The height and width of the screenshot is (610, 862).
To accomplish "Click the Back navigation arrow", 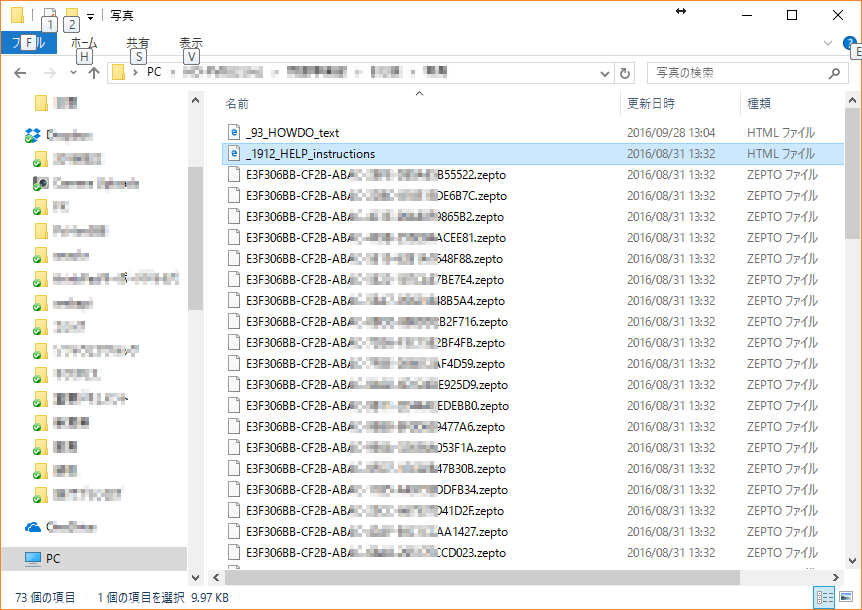I will [x=20, y=73].
